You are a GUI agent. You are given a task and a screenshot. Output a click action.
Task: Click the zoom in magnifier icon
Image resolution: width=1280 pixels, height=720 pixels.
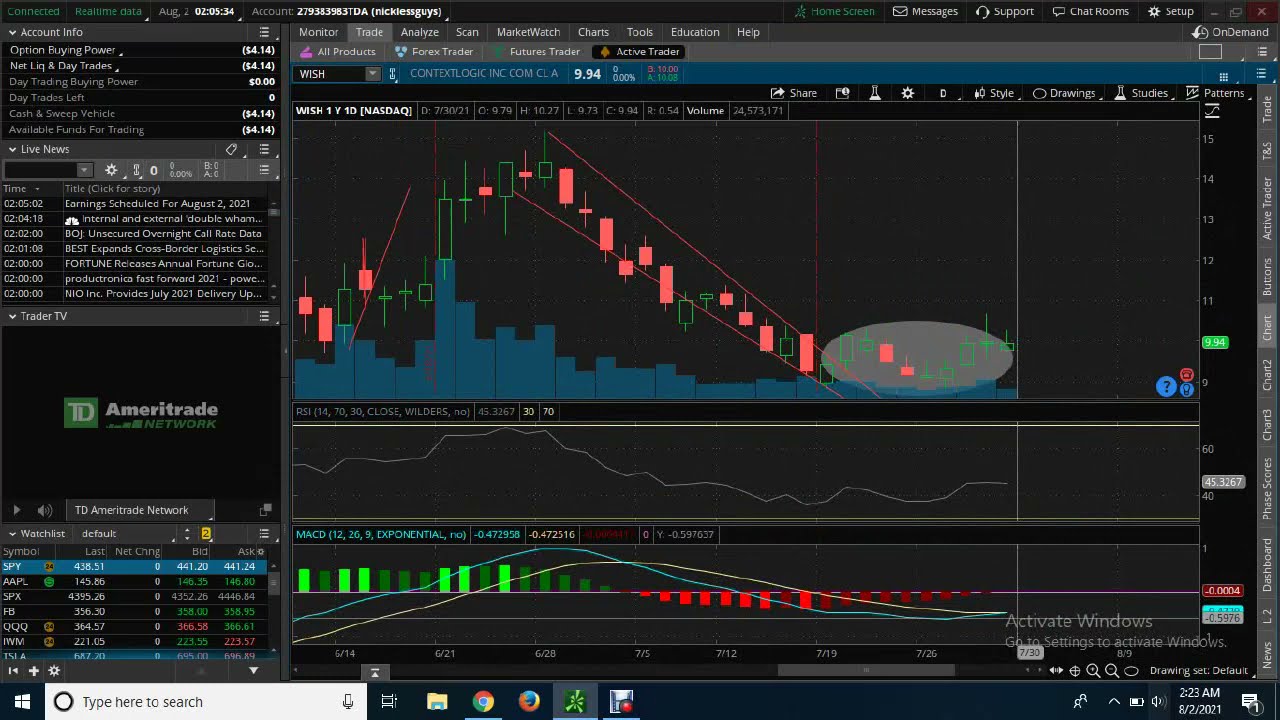1093,671
